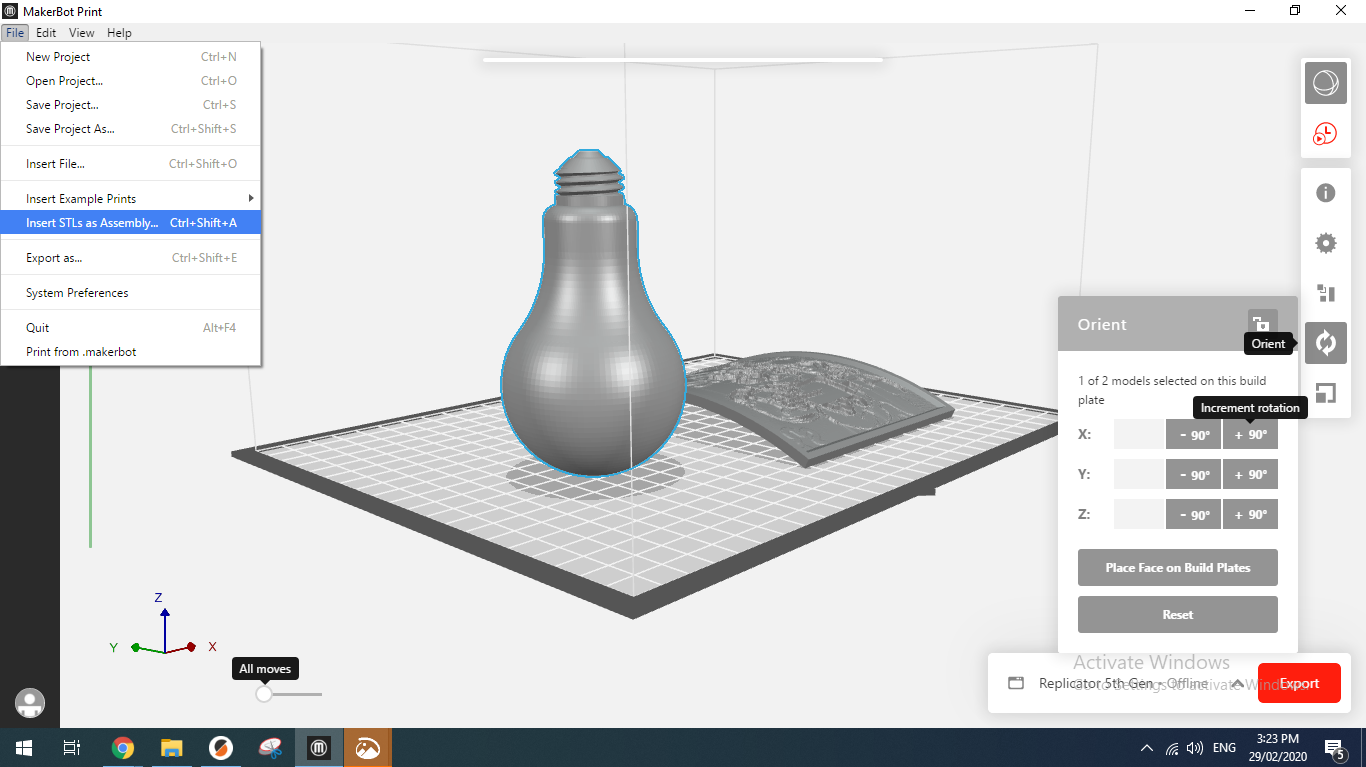This screenshot has width=1366, height=767.
Task: Click the volume icon in system tray
Action: pos(1194,748)
